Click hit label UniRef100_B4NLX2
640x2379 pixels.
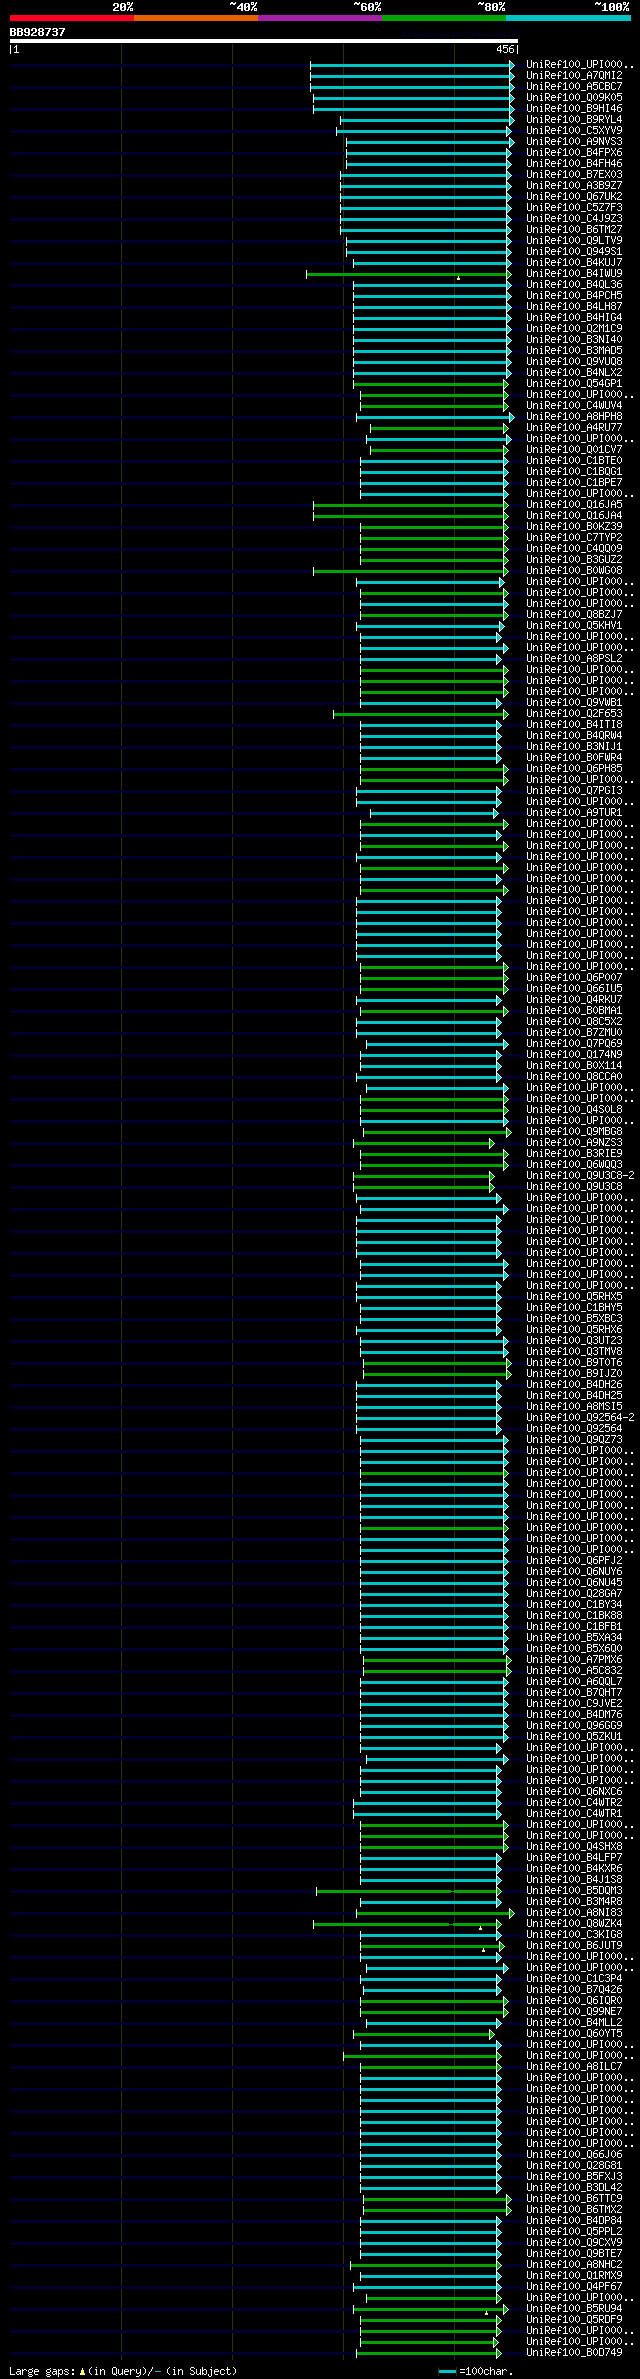pyautogui.click(x=574, y=373)
